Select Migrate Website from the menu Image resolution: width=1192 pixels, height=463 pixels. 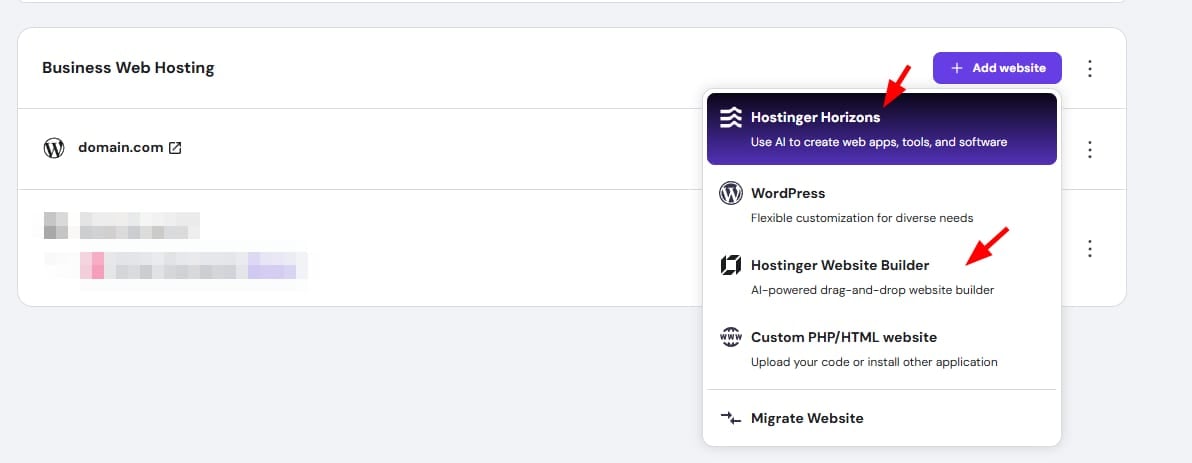click(x=806, y=418)
